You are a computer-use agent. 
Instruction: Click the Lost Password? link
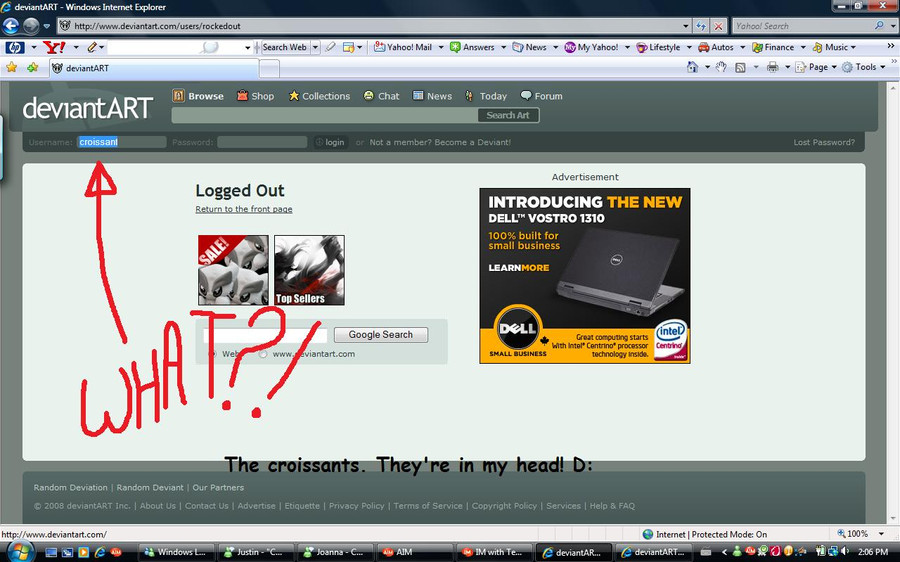(824, 142)
